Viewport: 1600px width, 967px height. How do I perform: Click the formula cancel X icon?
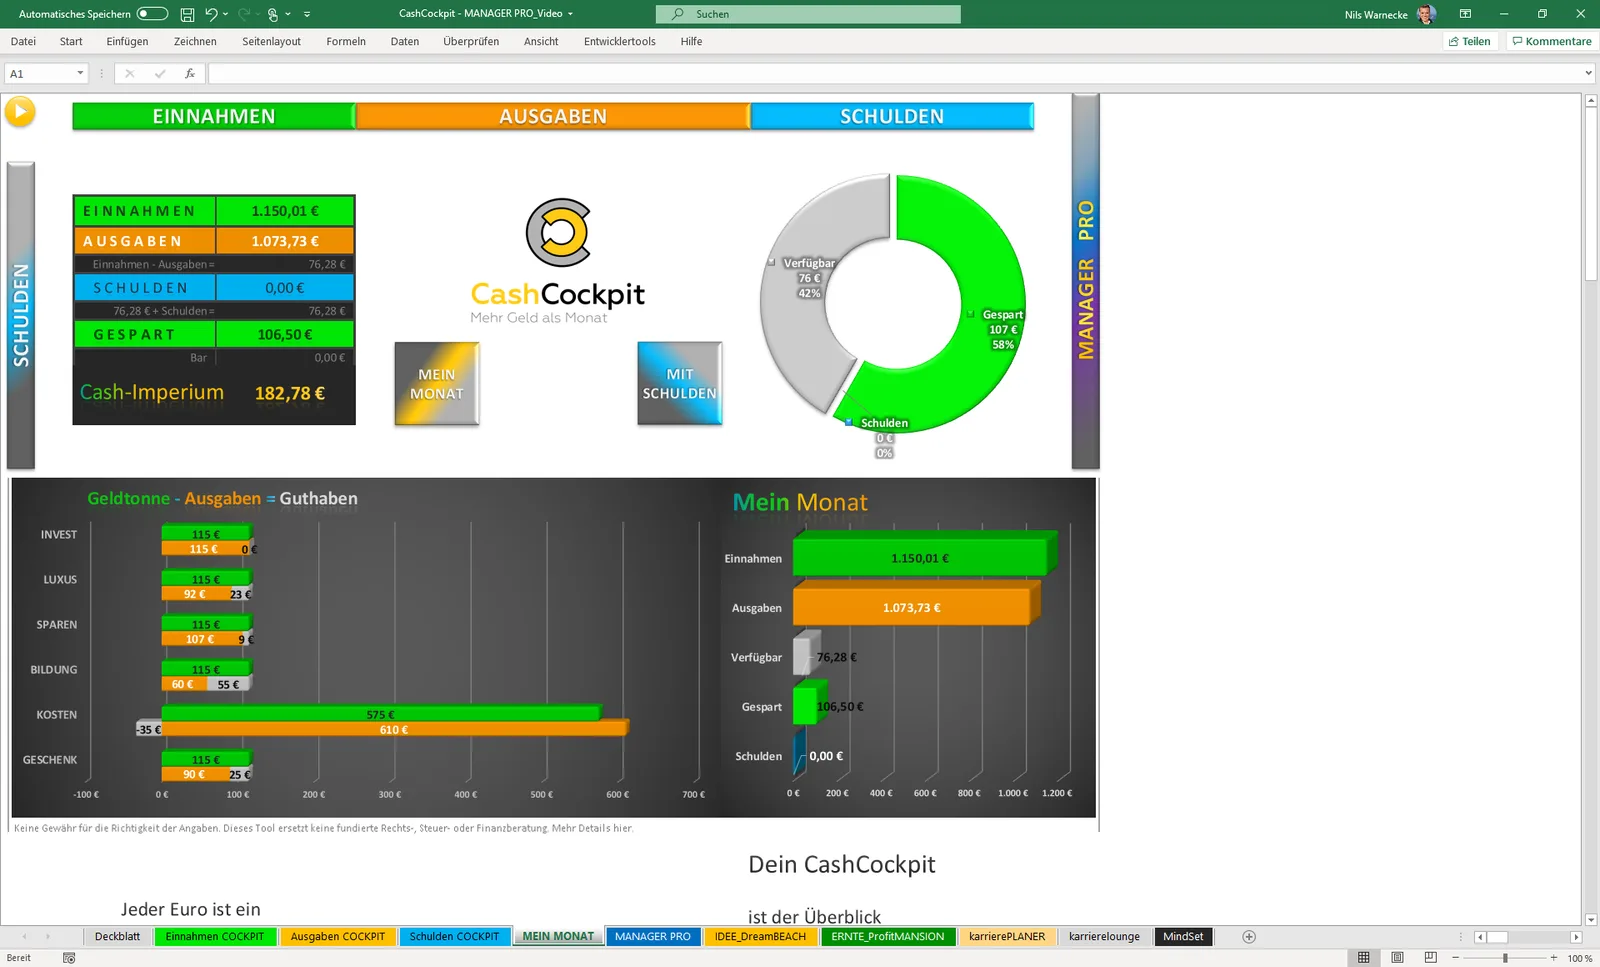[x=129, y=74]
